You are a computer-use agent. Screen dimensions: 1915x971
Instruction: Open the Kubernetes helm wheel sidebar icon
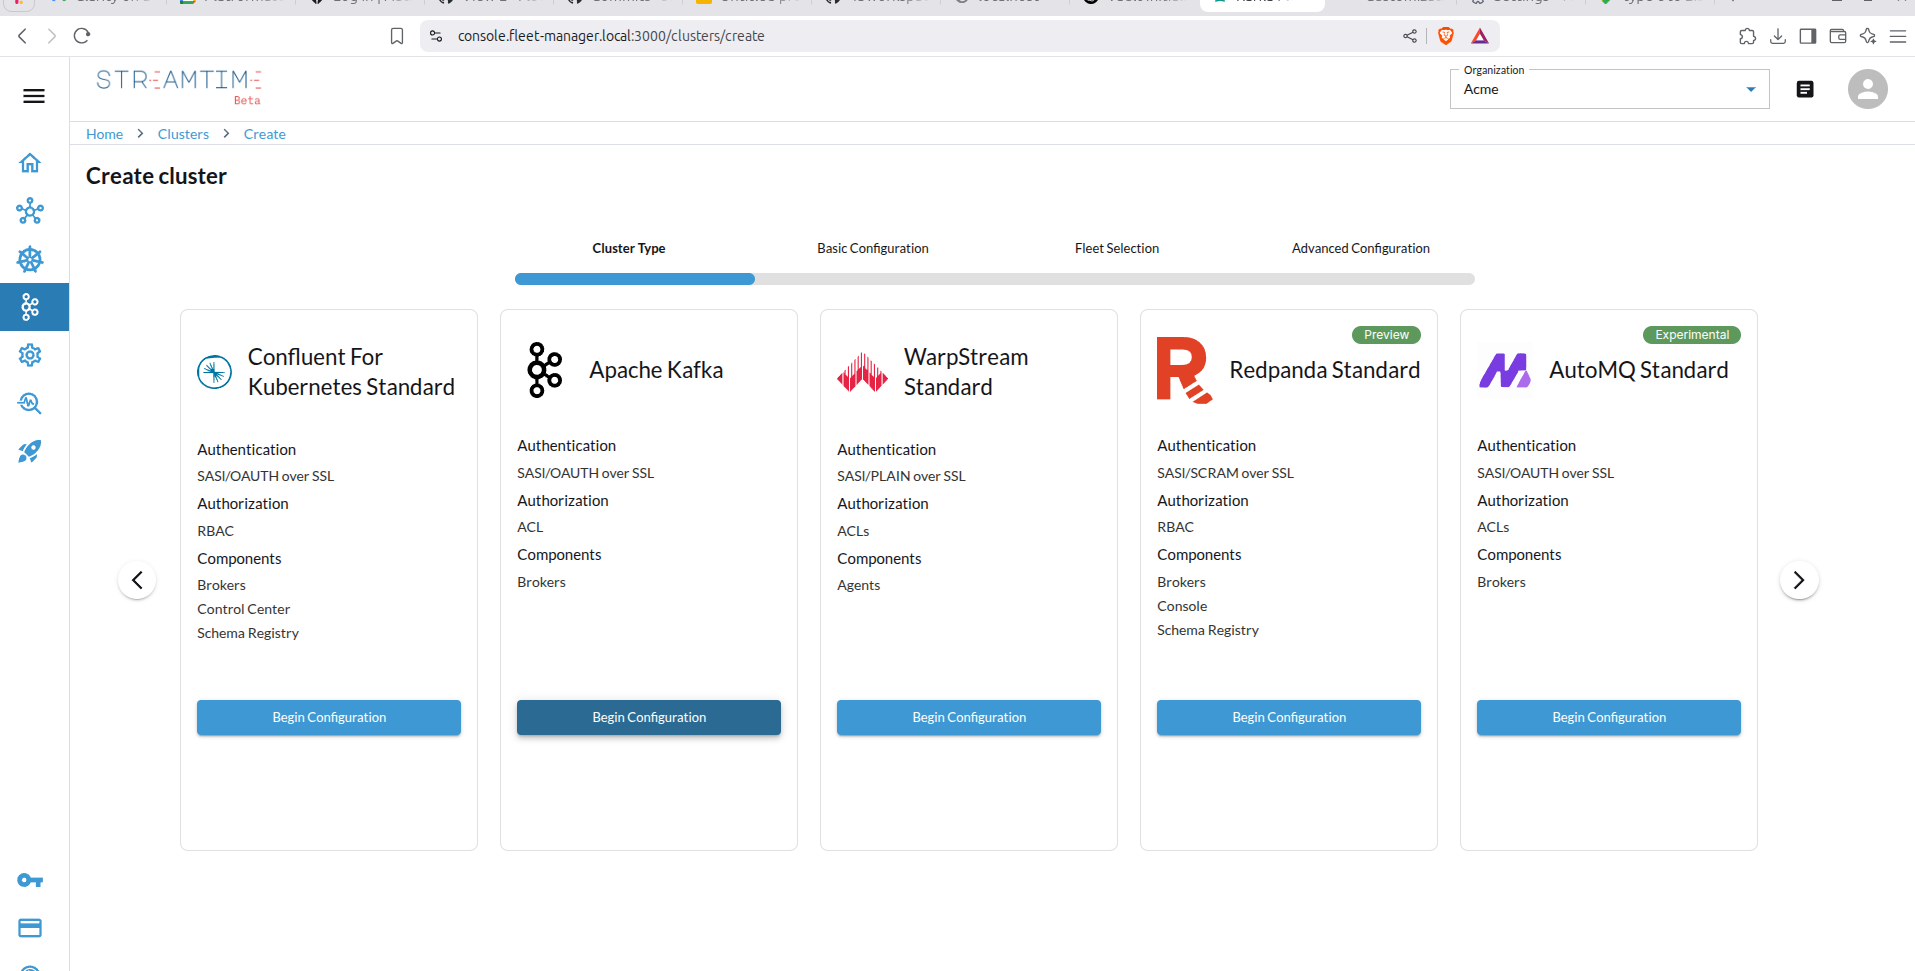30,259
